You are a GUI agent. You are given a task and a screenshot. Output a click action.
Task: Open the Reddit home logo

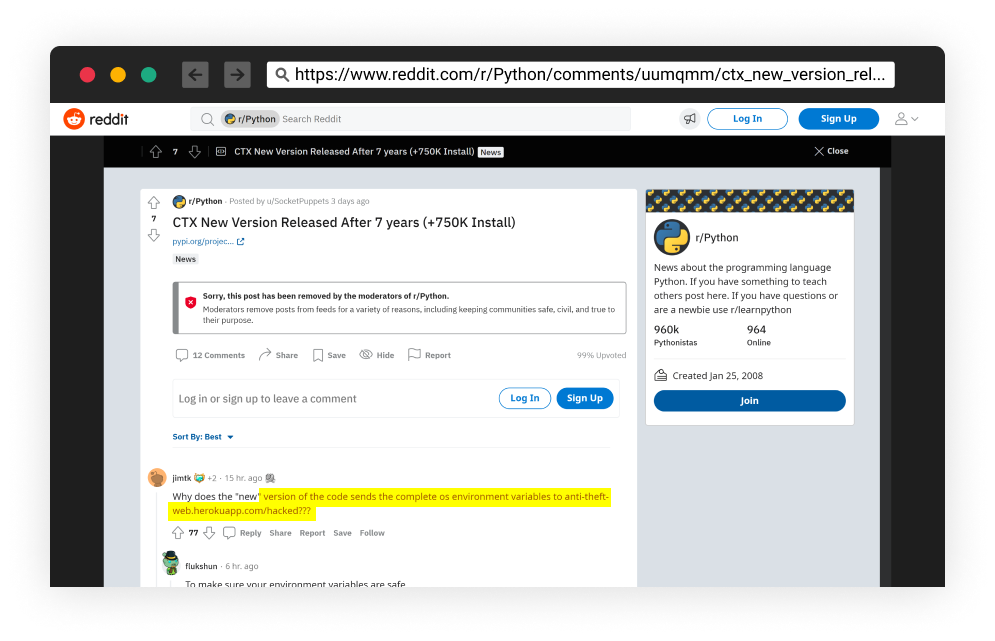tap(96, 119)
